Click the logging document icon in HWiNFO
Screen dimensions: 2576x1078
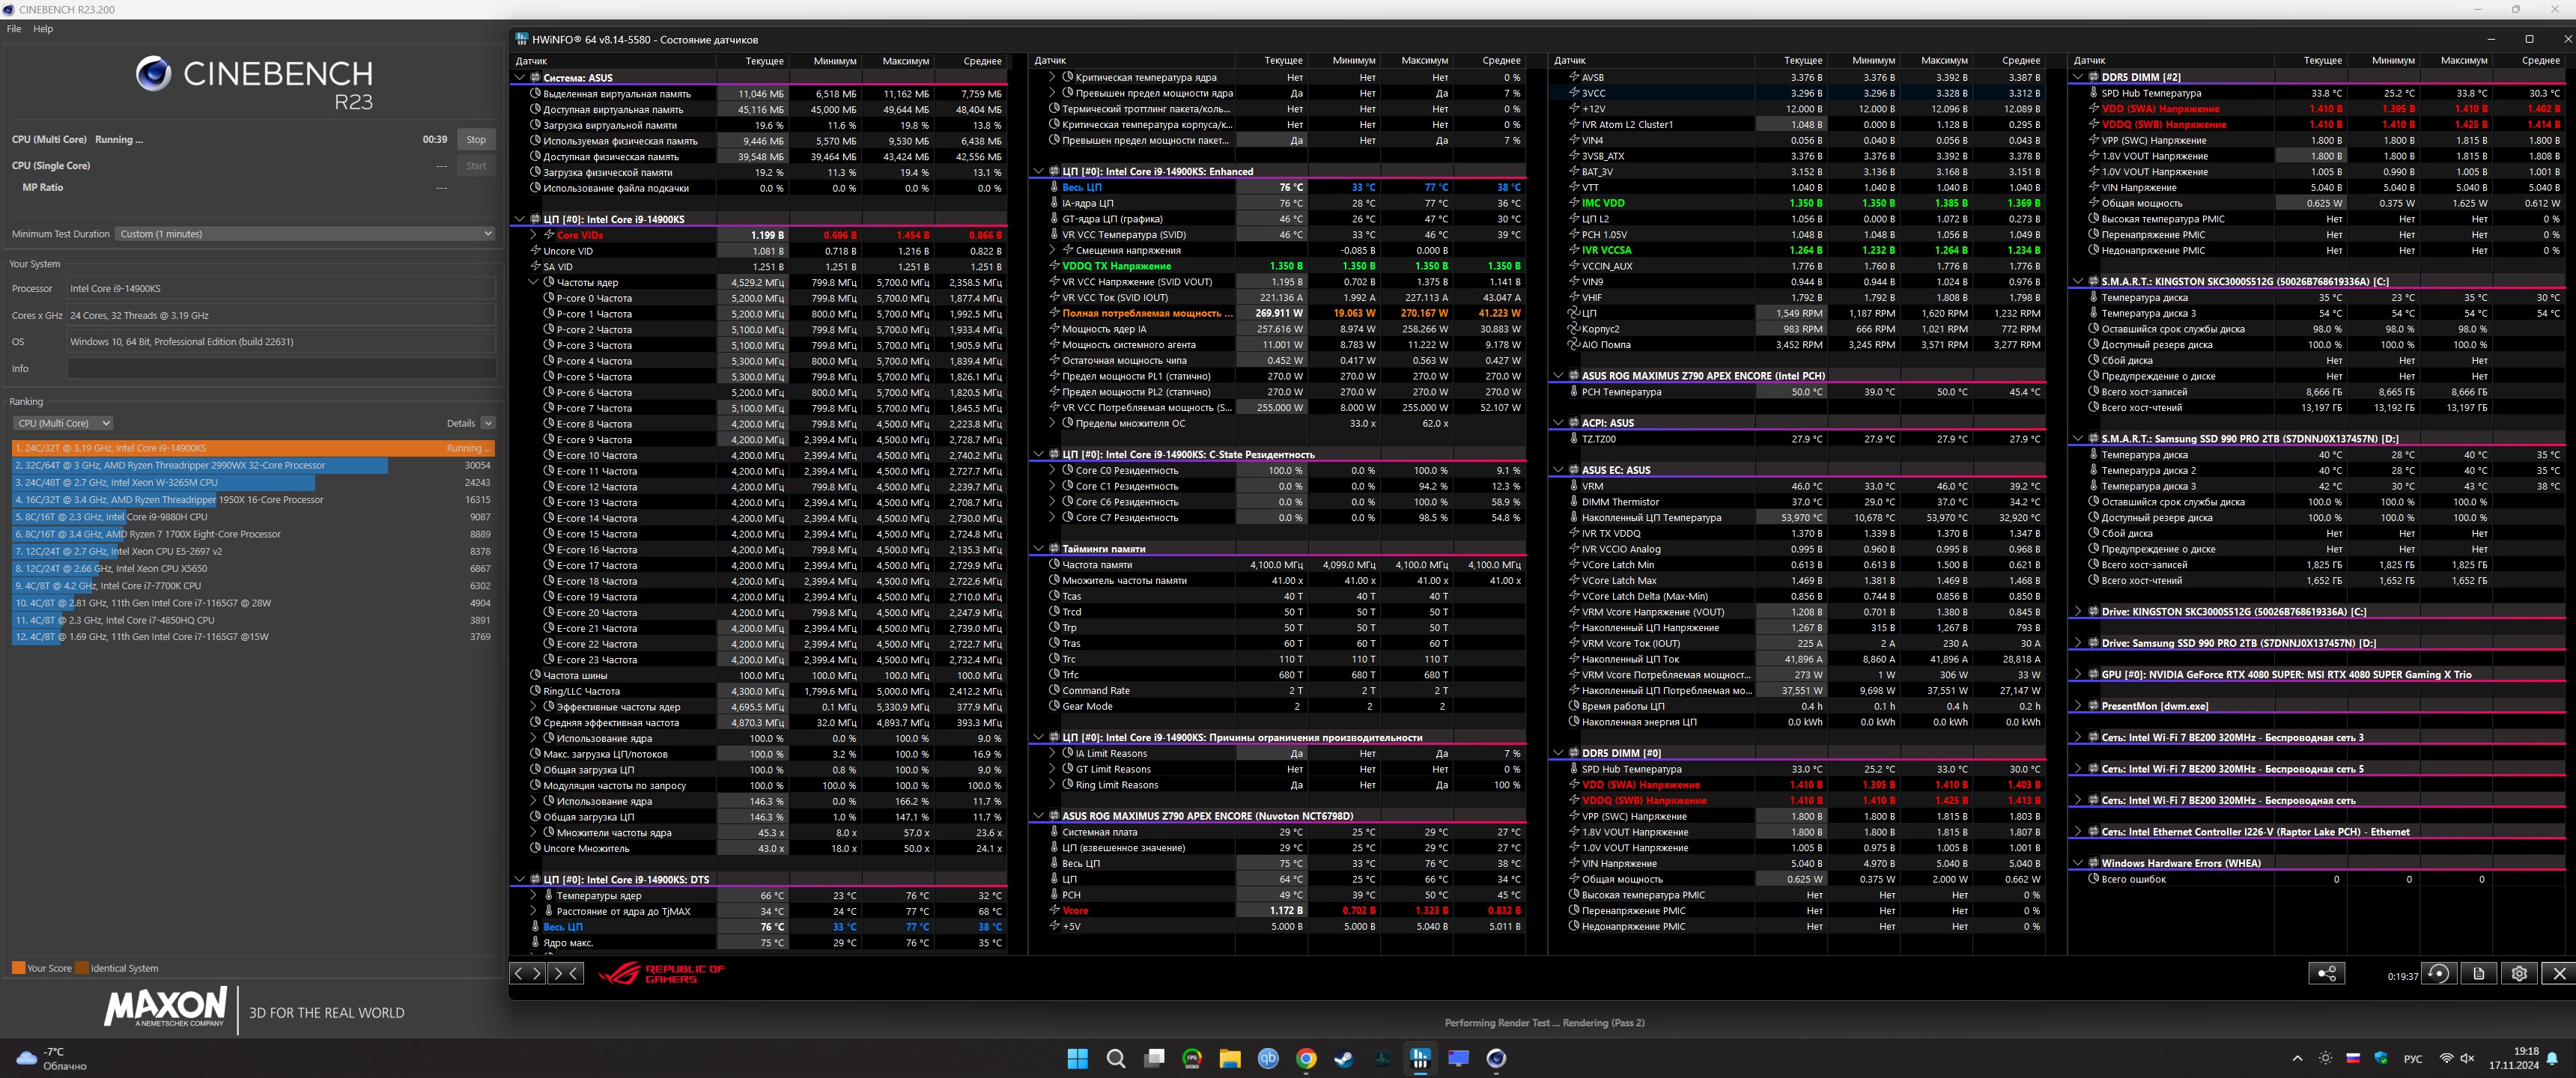click(x=2479, y=973)
